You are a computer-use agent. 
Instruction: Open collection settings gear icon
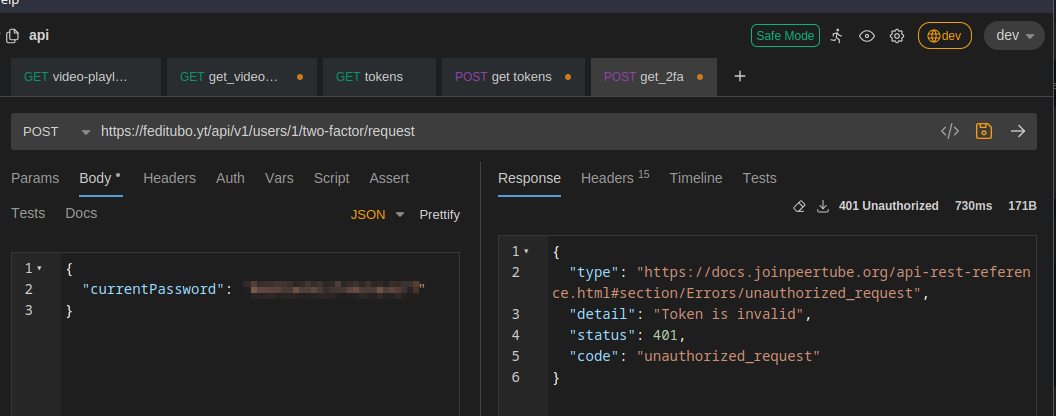click(896, 36)
